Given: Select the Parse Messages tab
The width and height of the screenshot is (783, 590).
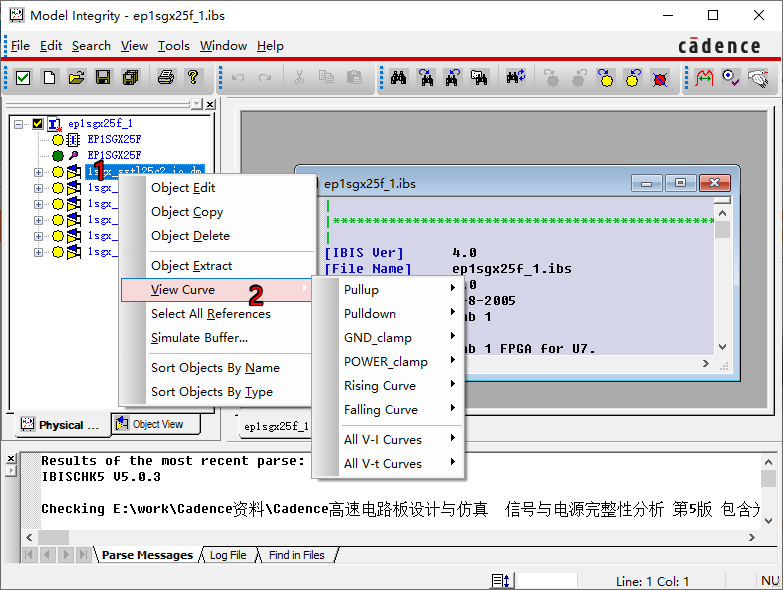Looking at the screenshot, I should (x=147, y=555).
